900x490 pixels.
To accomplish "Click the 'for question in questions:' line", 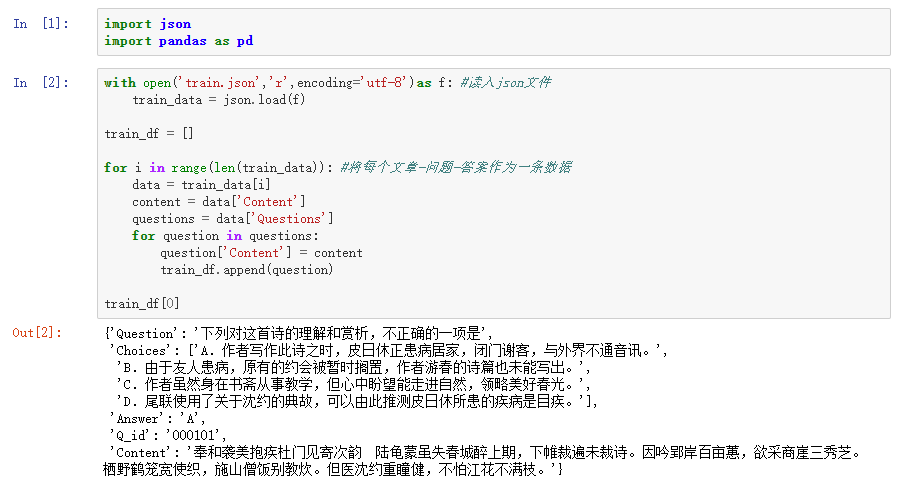I will pos(225,236).
